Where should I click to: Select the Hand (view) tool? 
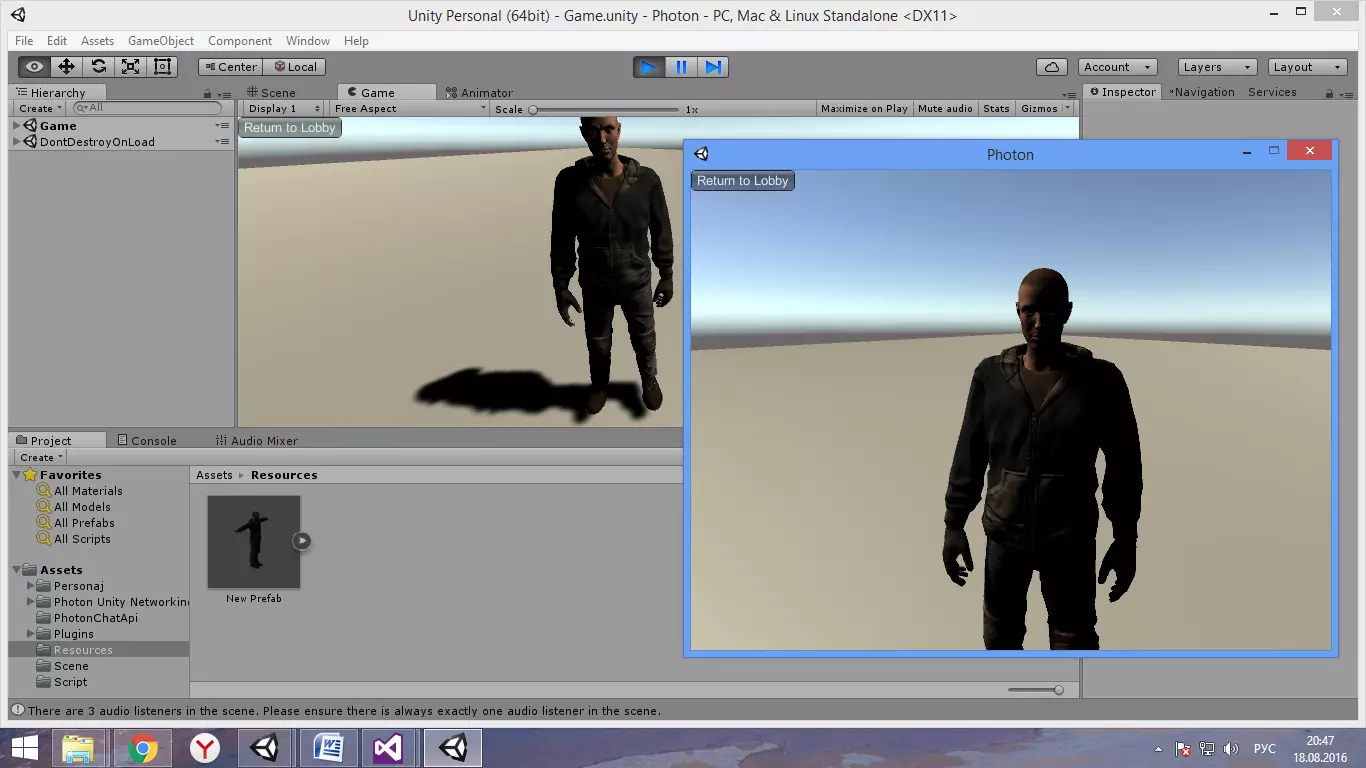34,67
